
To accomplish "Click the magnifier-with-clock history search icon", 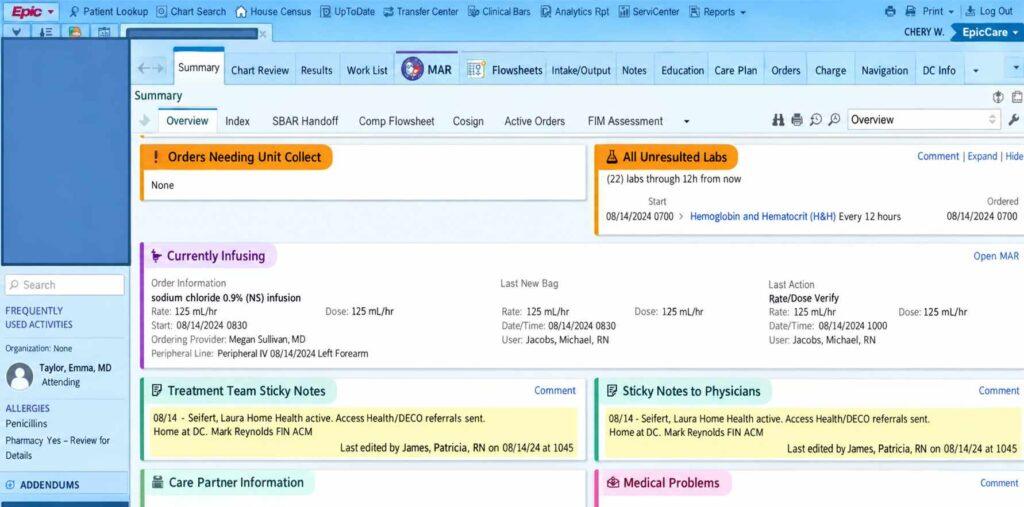I will 816,120.
